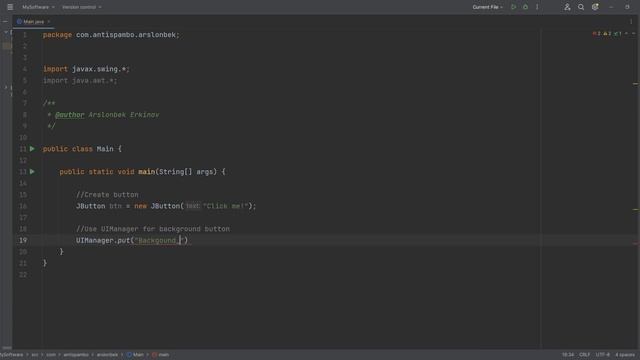640x360 pixels.
Task: Click src in the breadcrumb bar
Action: 35,355
